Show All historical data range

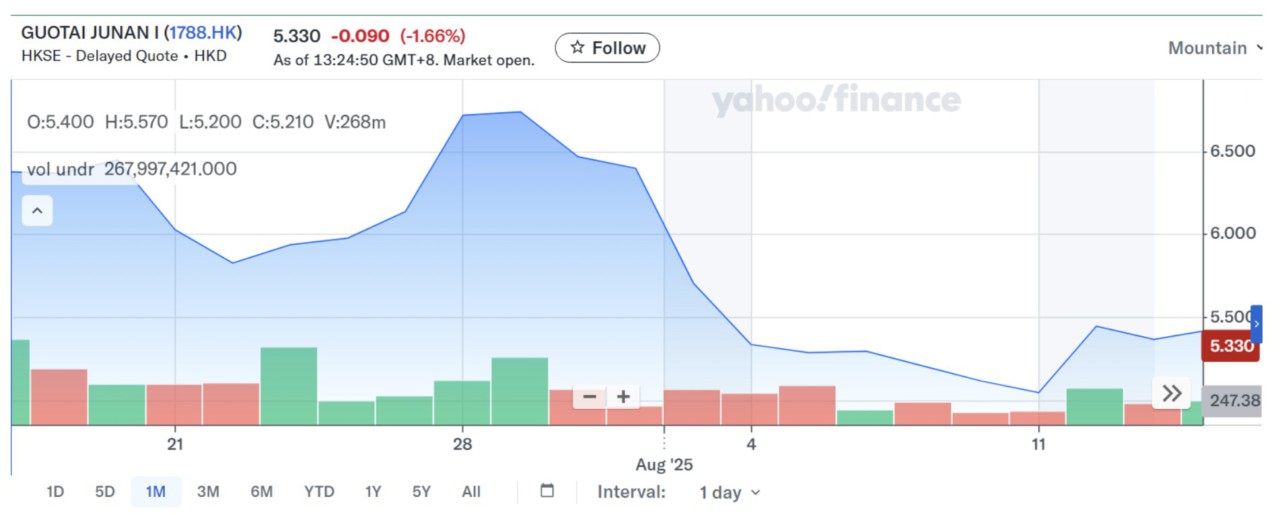(x=471, y=492)
